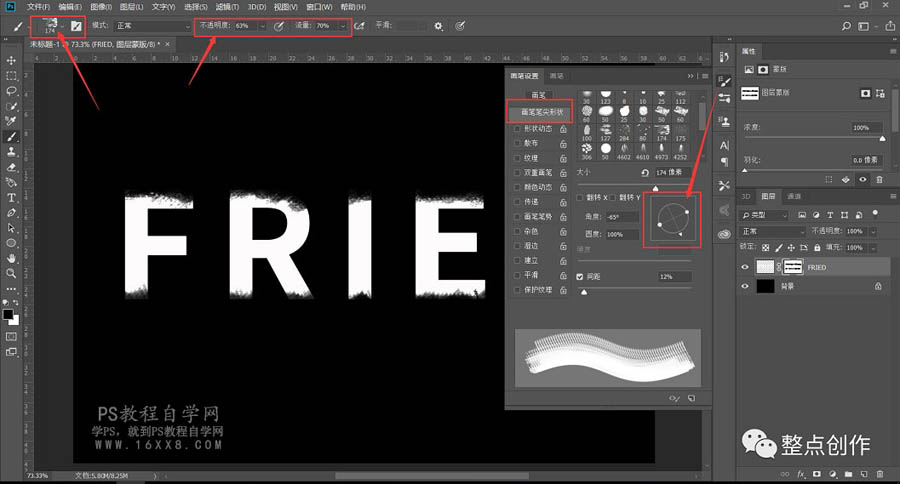Select the Eraser tool
The width and height of the screenshot is (900, 484).
11,167
